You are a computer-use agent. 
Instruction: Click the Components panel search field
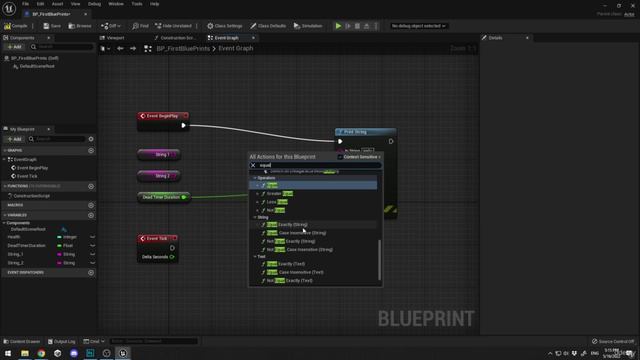pyautogui.click(x=62, y=47)
